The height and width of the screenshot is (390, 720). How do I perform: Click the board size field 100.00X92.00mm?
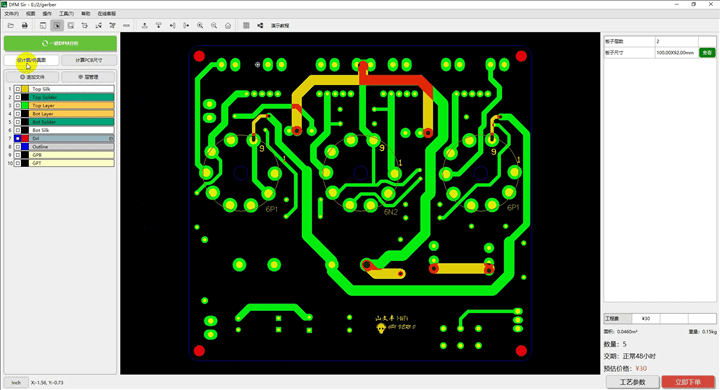[x=676, y=53]
